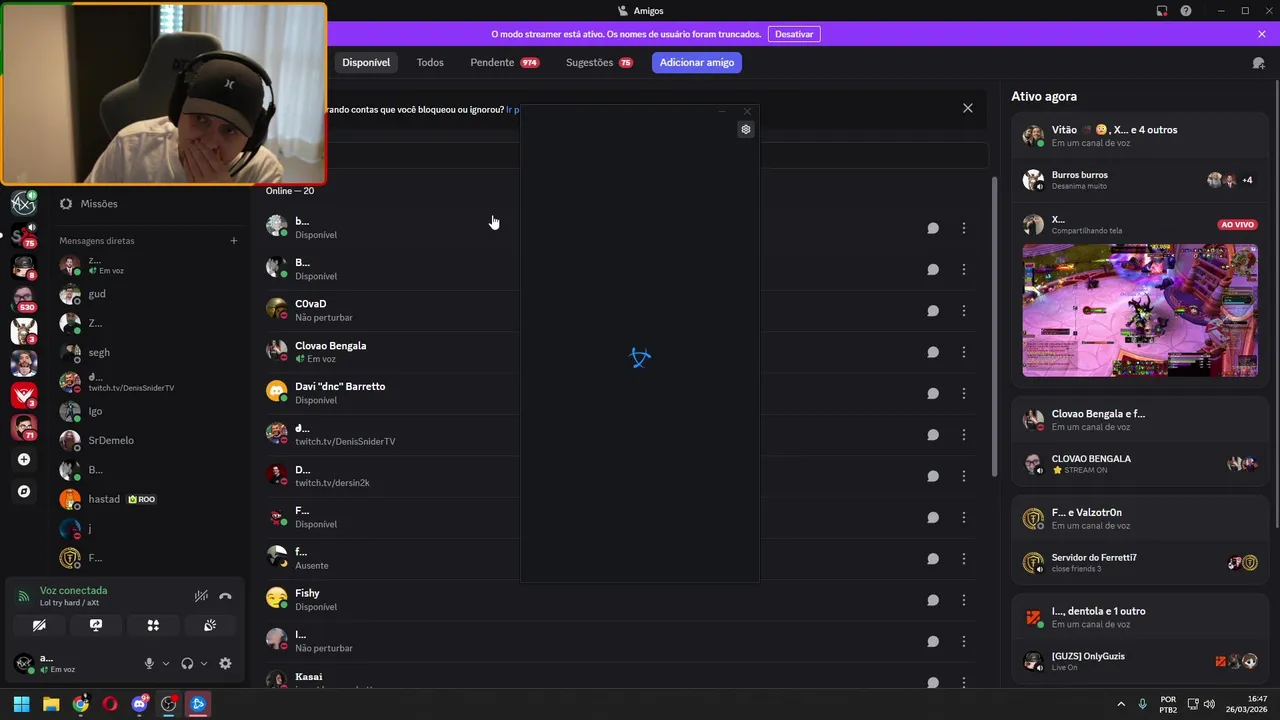Switch to the Todos tab
The width and height of the screenshot is (1280, 720).
pos(430,62)
